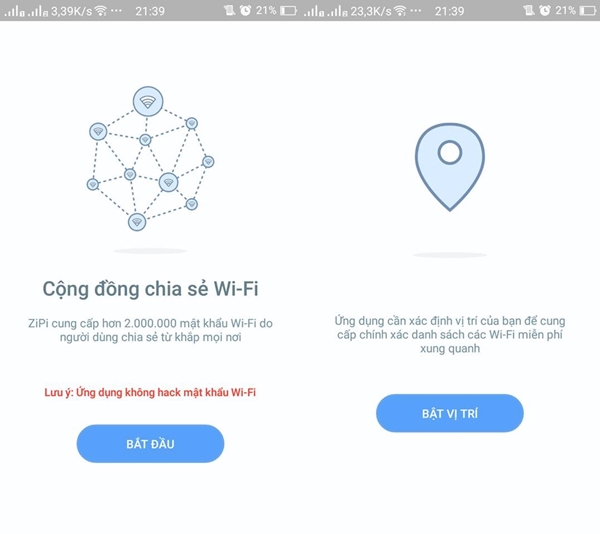Tap the ZiPi description text about 2.000.000 passwords
Screen dimensions: 600x534
coord(150,330)
